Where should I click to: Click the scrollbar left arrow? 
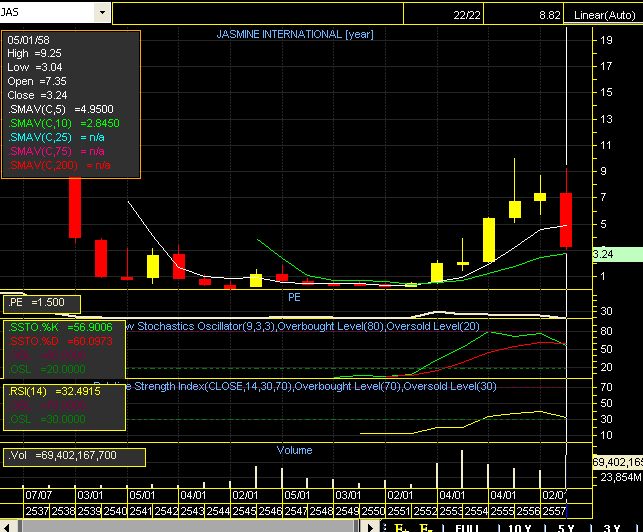click(8, 527)
